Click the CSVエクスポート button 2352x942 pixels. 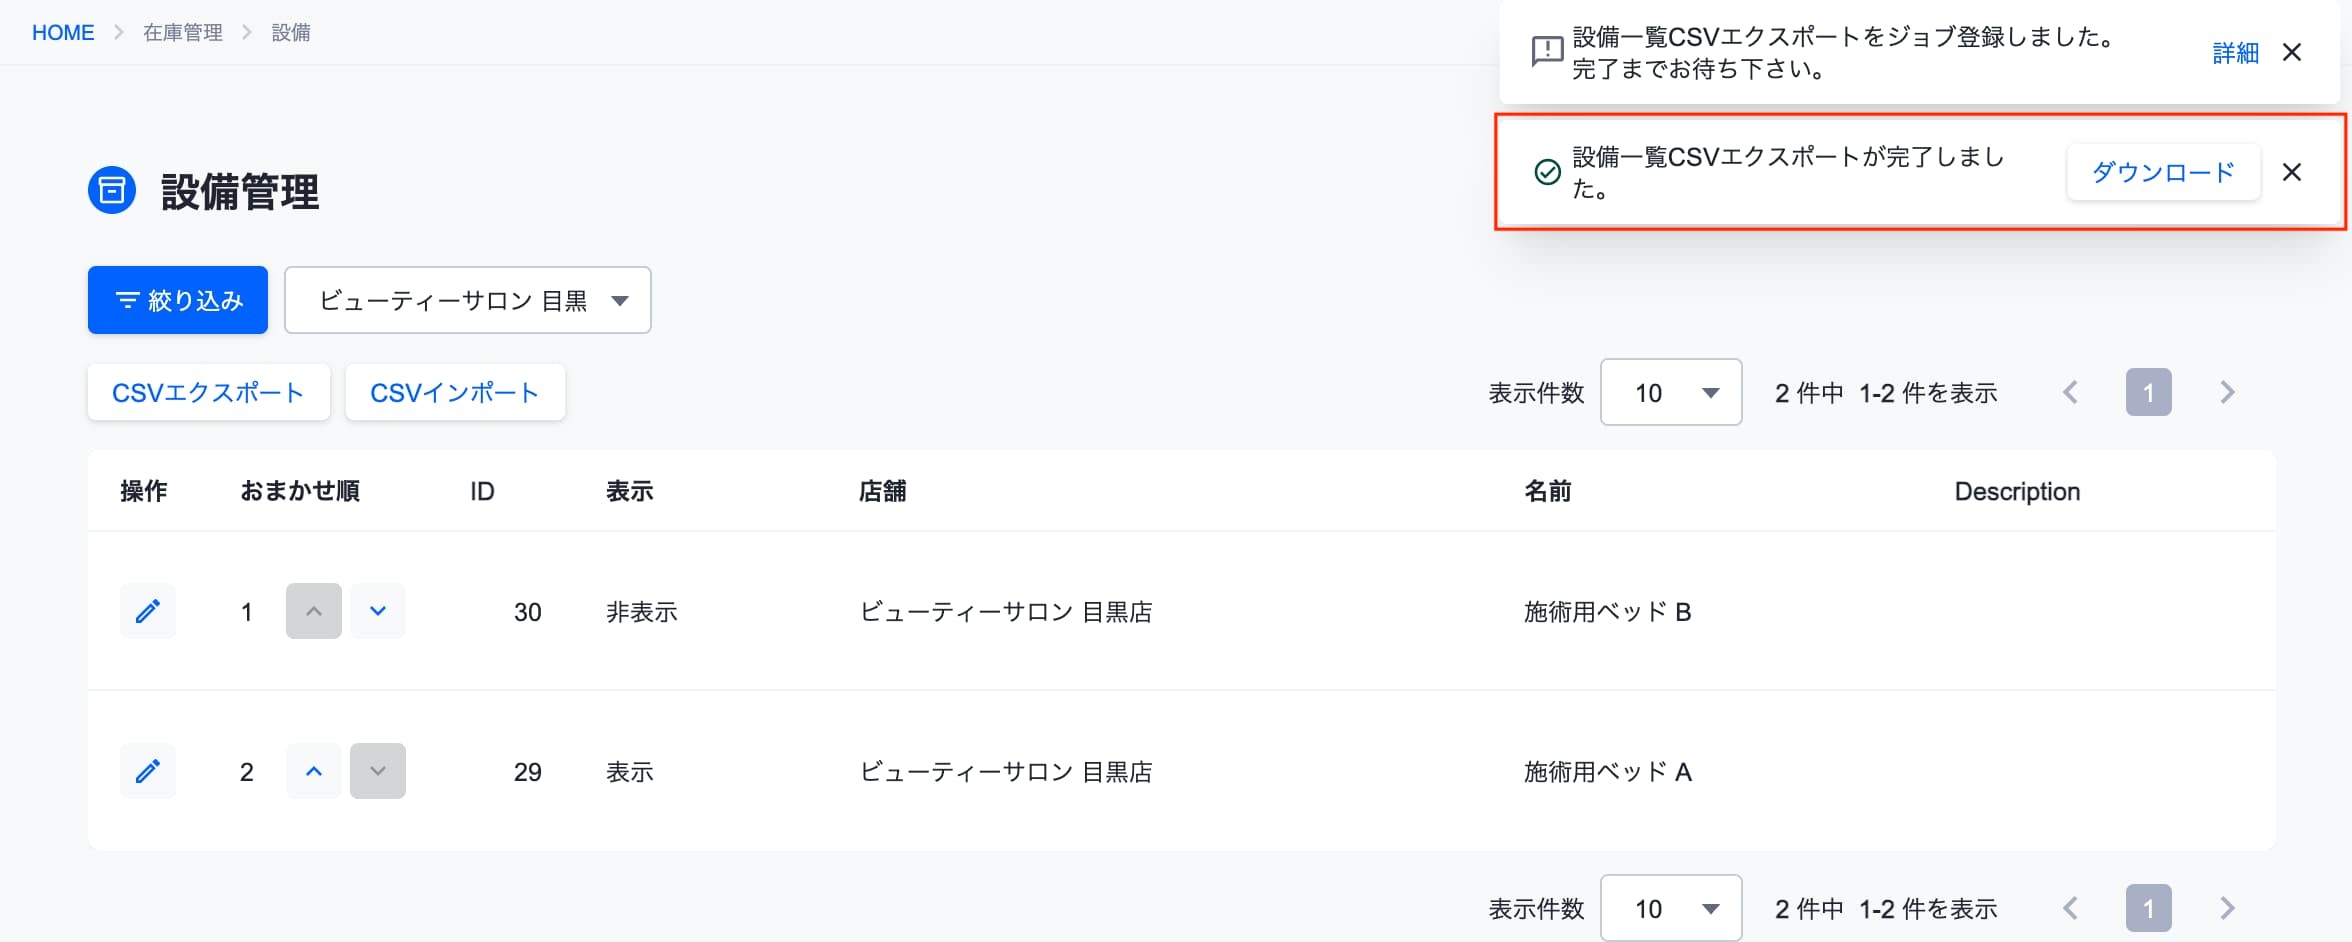click(208, 392)
